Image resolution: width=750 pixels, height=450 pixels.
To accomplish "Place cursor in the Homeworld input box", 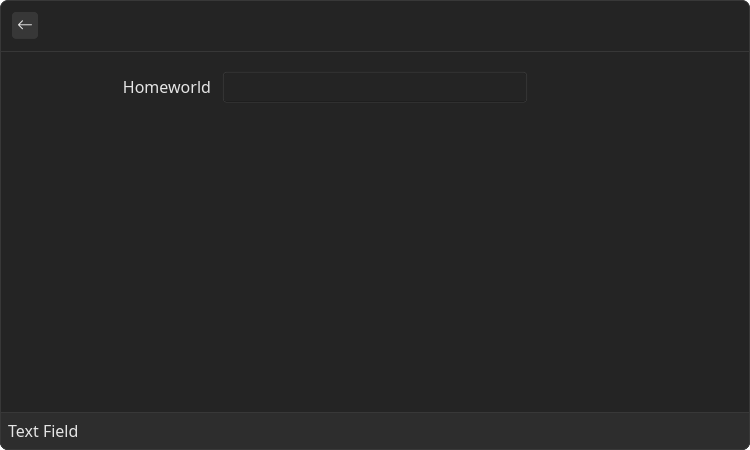I will pyautogui.click(x=375, y=87).
